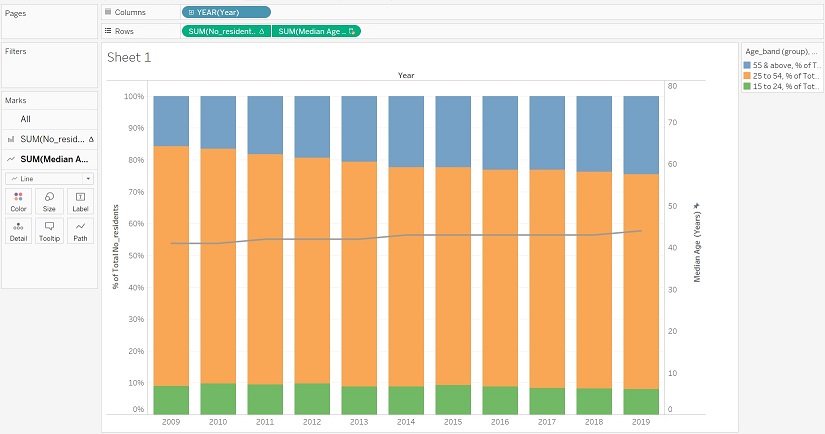Screen dimensions: 825x434
Task: Open the Label mark card
Action: tap(80, 201)
